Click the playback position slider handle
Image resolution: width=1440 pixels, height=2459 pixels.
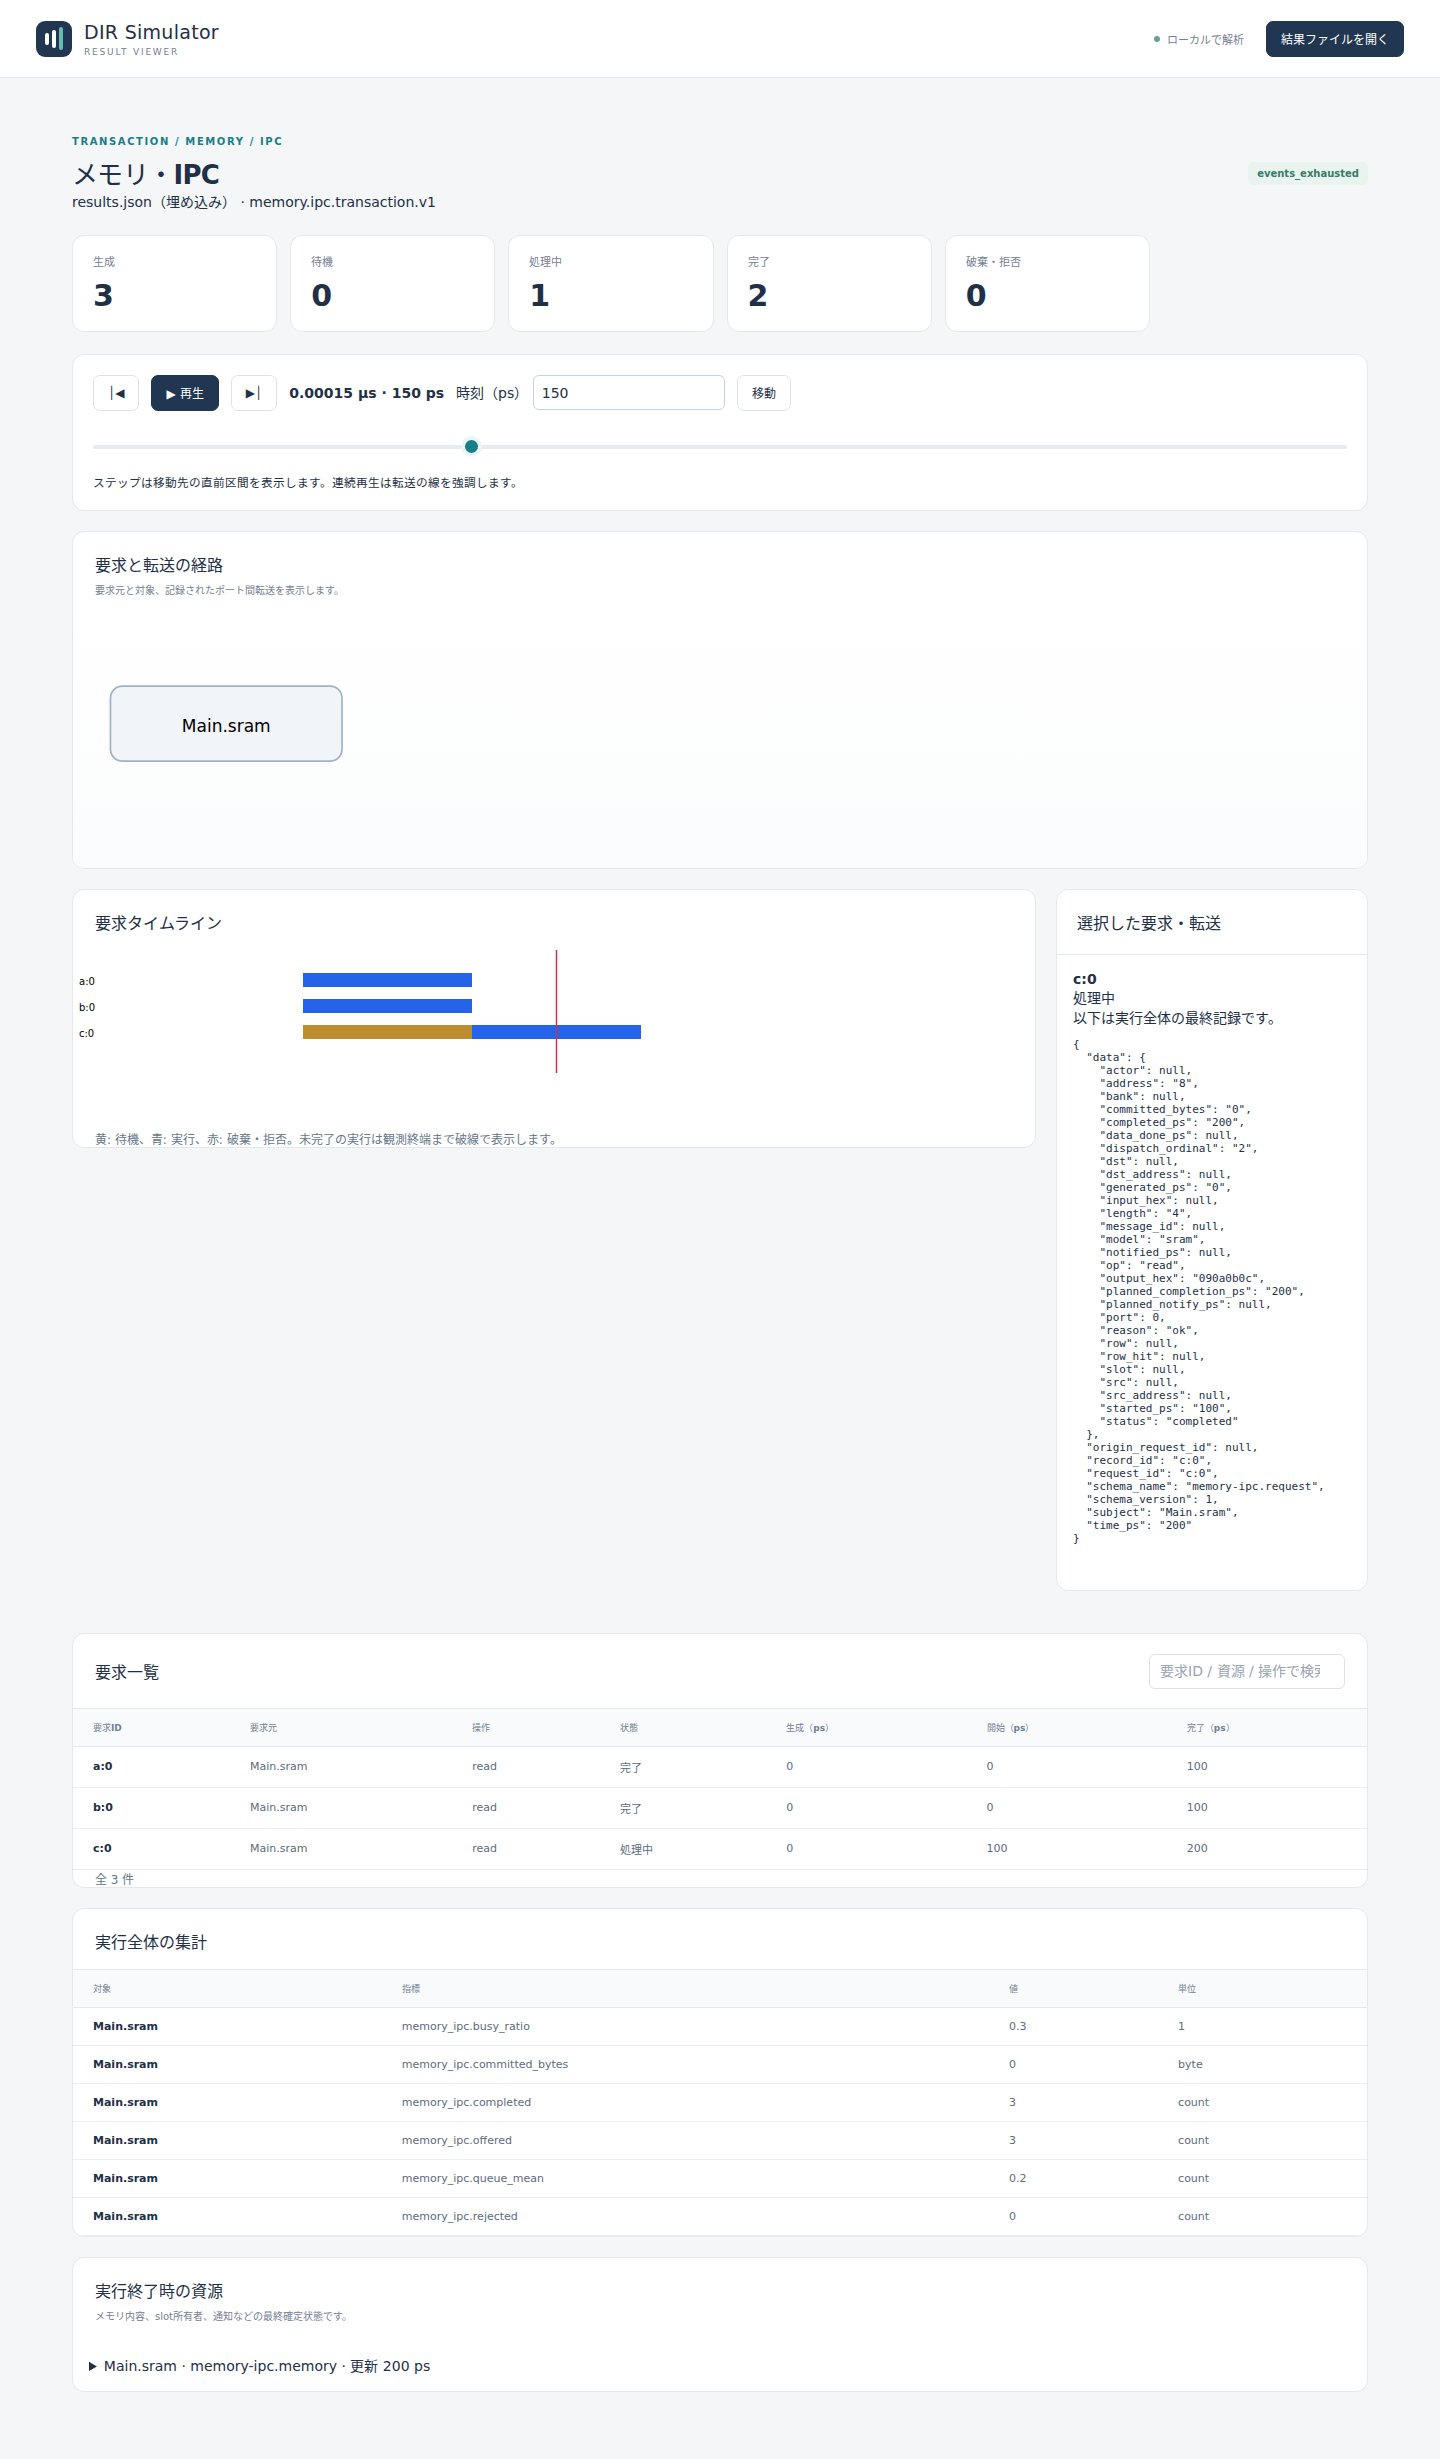(x=471, y=447)
